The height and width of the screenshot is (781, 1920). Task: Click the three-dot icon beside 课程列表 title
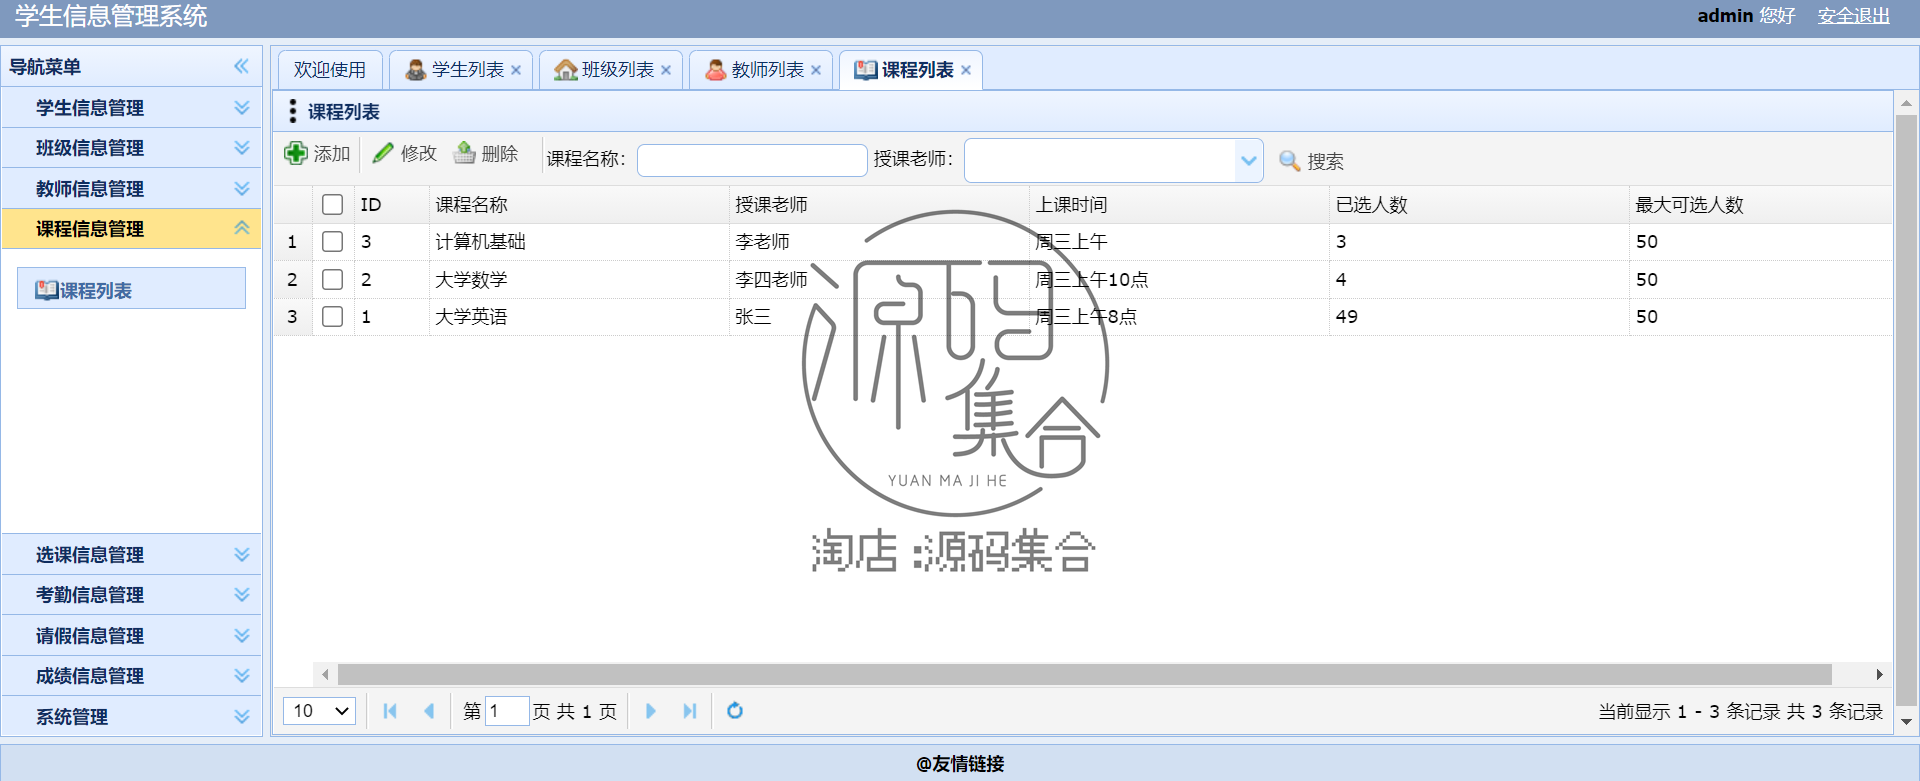tap(292, 111)
